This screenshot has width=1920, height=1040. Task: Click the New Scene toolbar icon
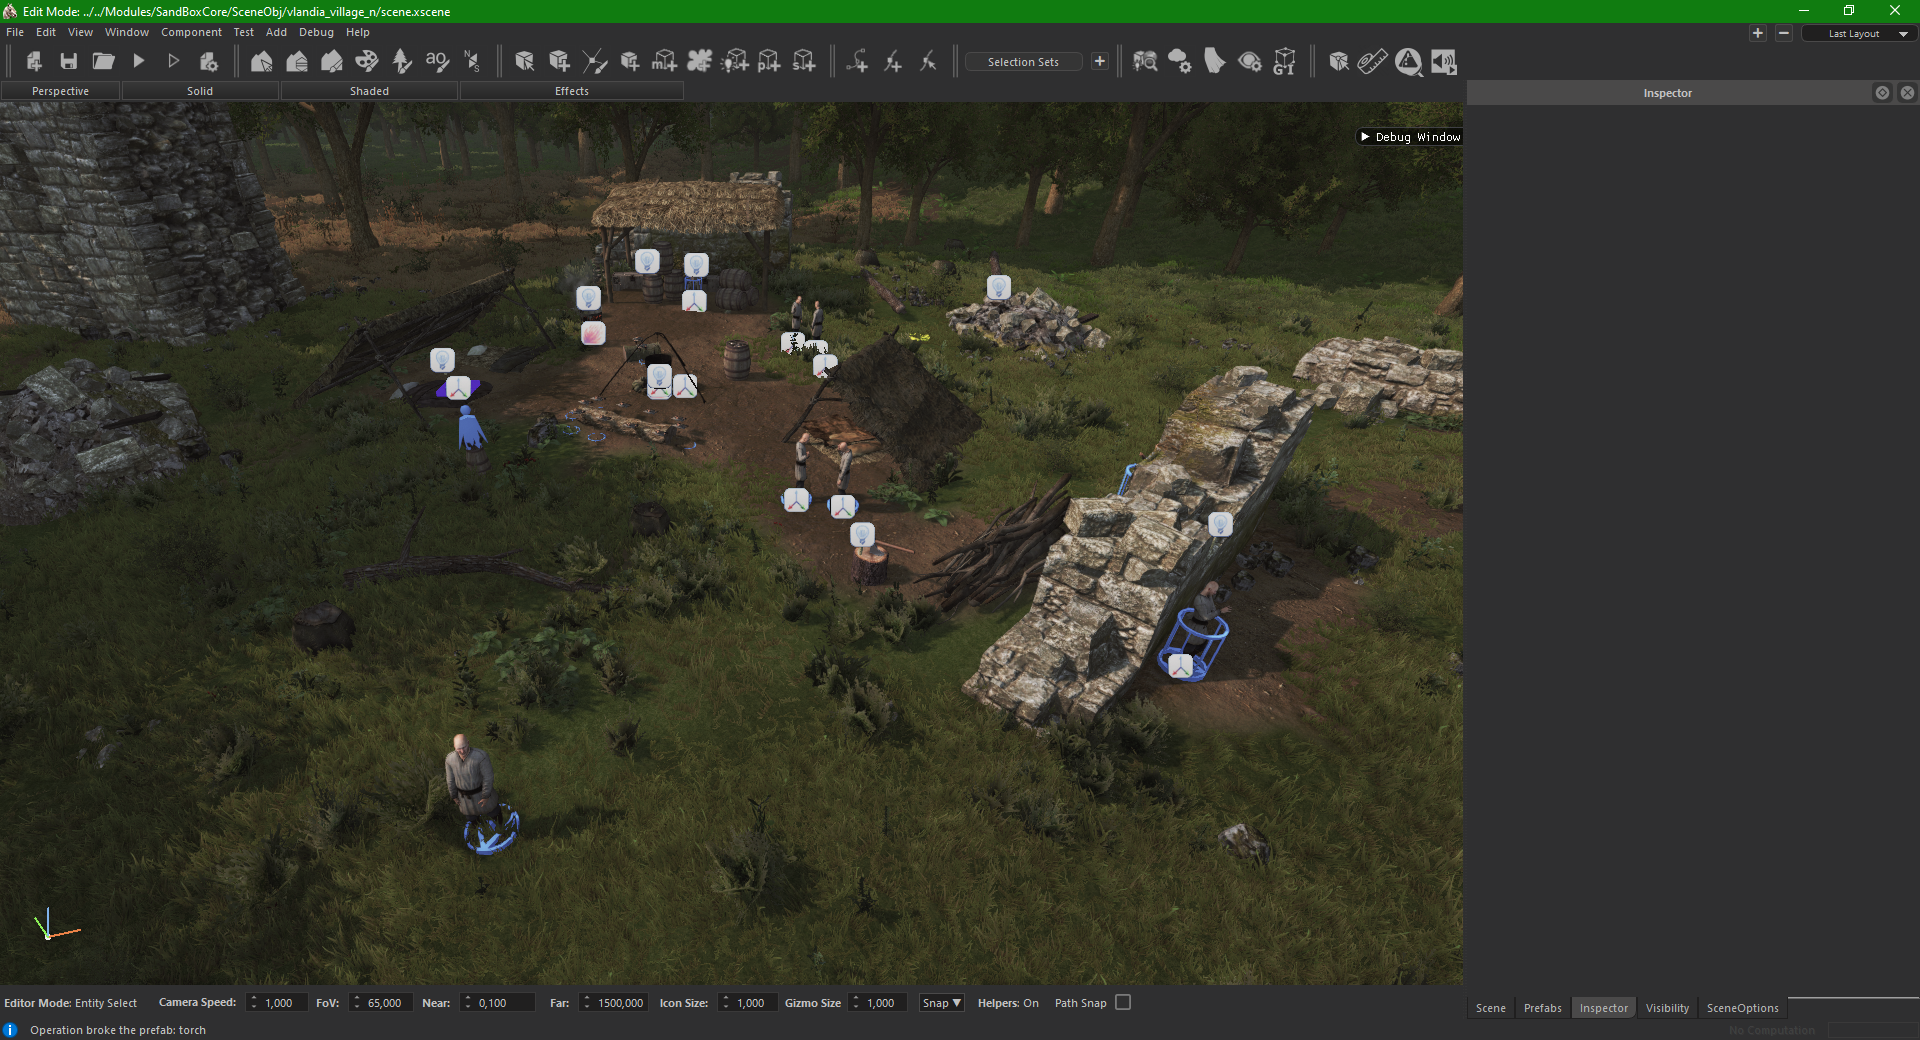[34, 62]
